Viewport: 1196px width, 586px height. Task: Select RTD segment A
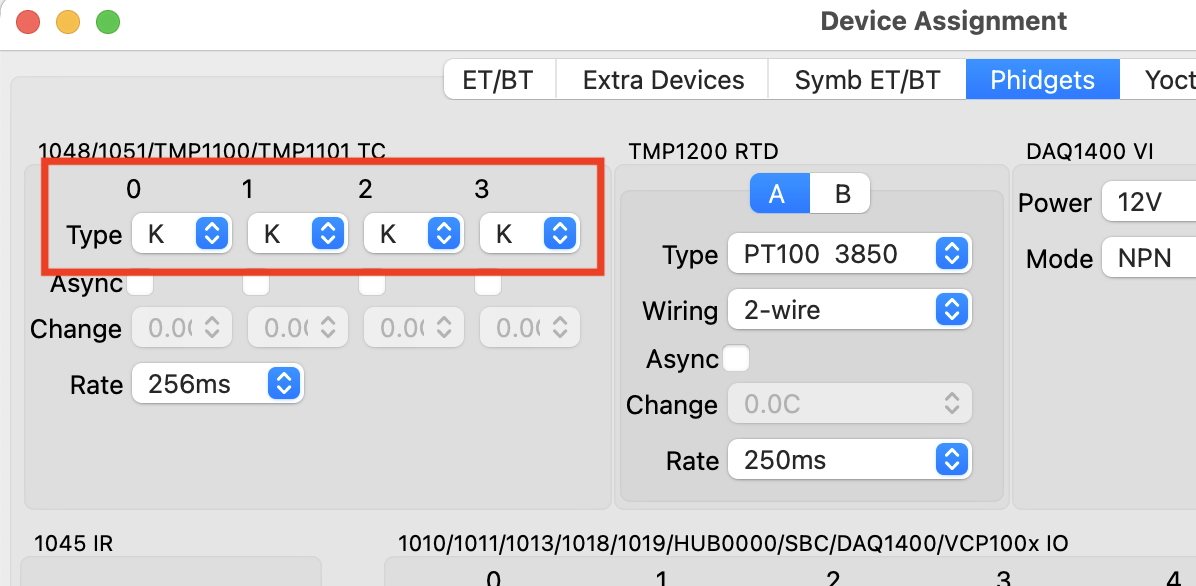coord(779,194)
